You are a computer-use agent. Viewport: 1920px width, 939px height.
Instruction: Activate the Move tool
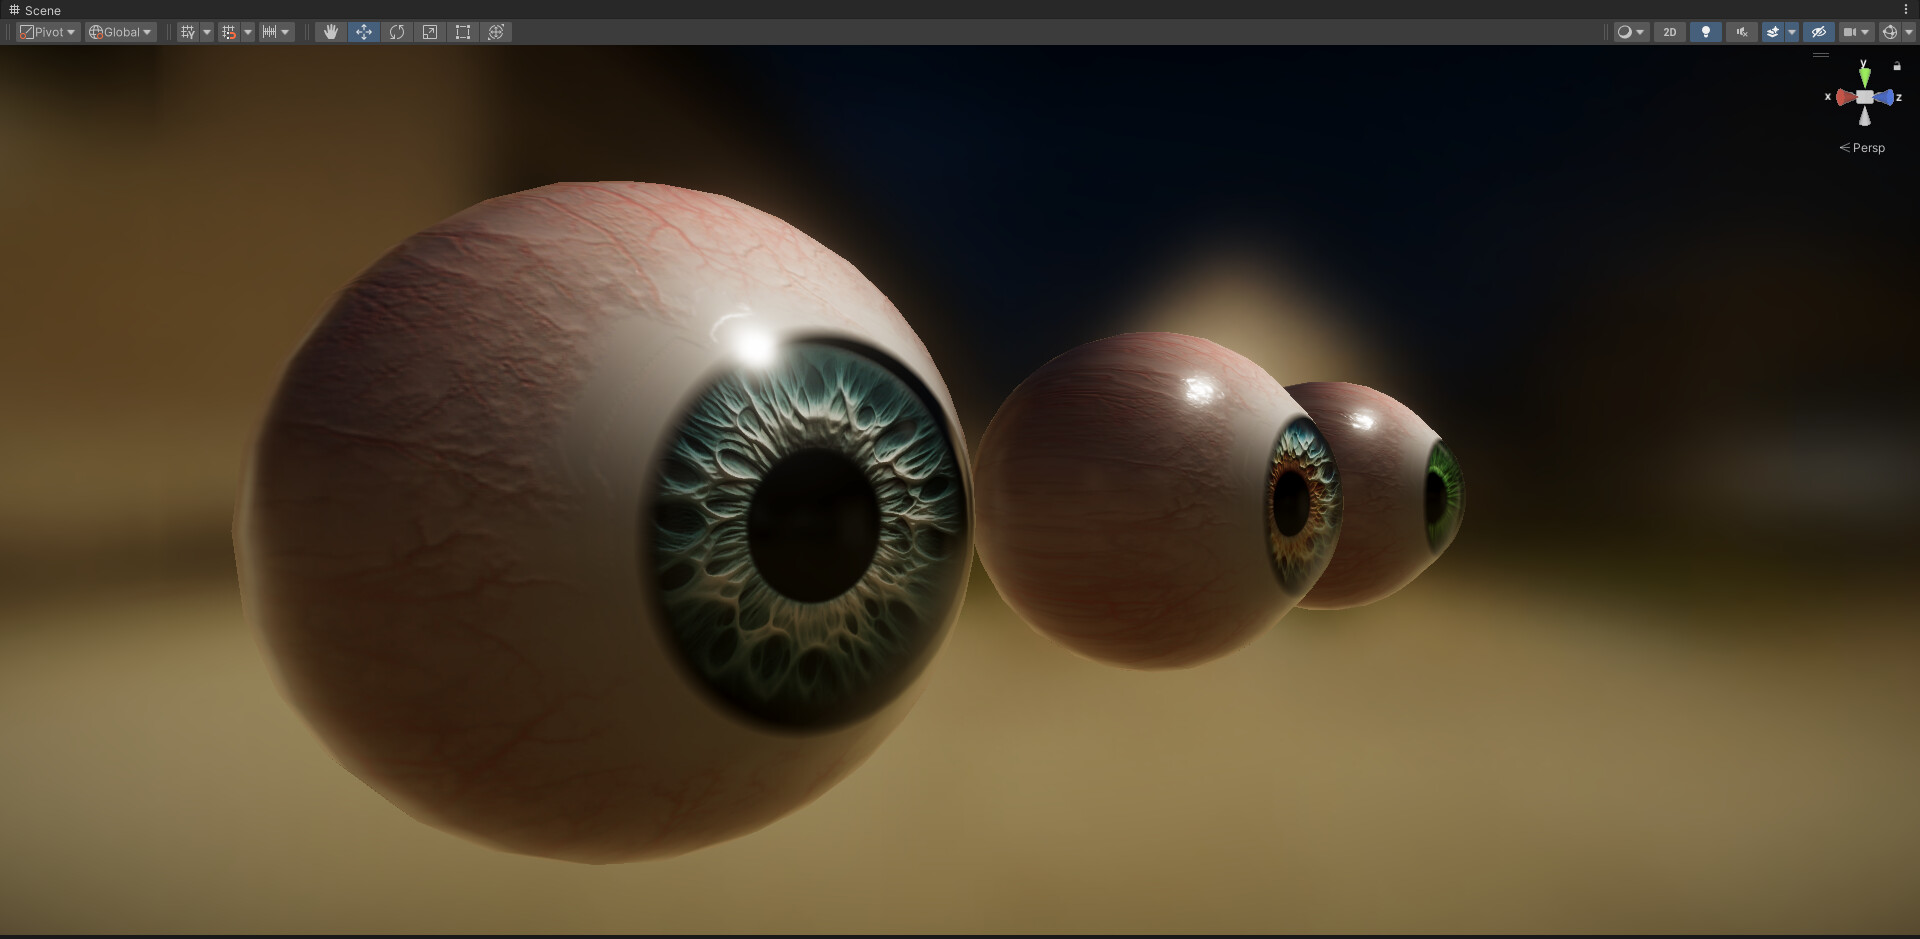(x=364, y=31)
